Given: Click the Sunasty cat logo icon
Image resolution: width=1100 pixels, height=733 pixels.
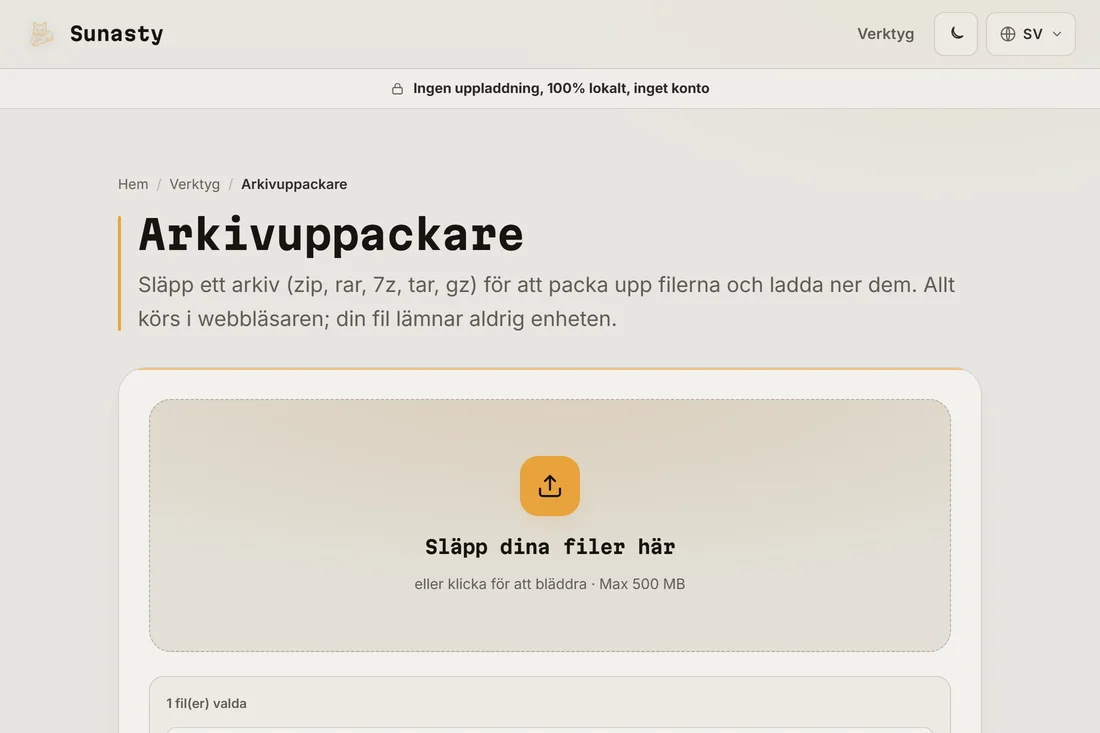Looking at the screenshot, I should (41, 34).
